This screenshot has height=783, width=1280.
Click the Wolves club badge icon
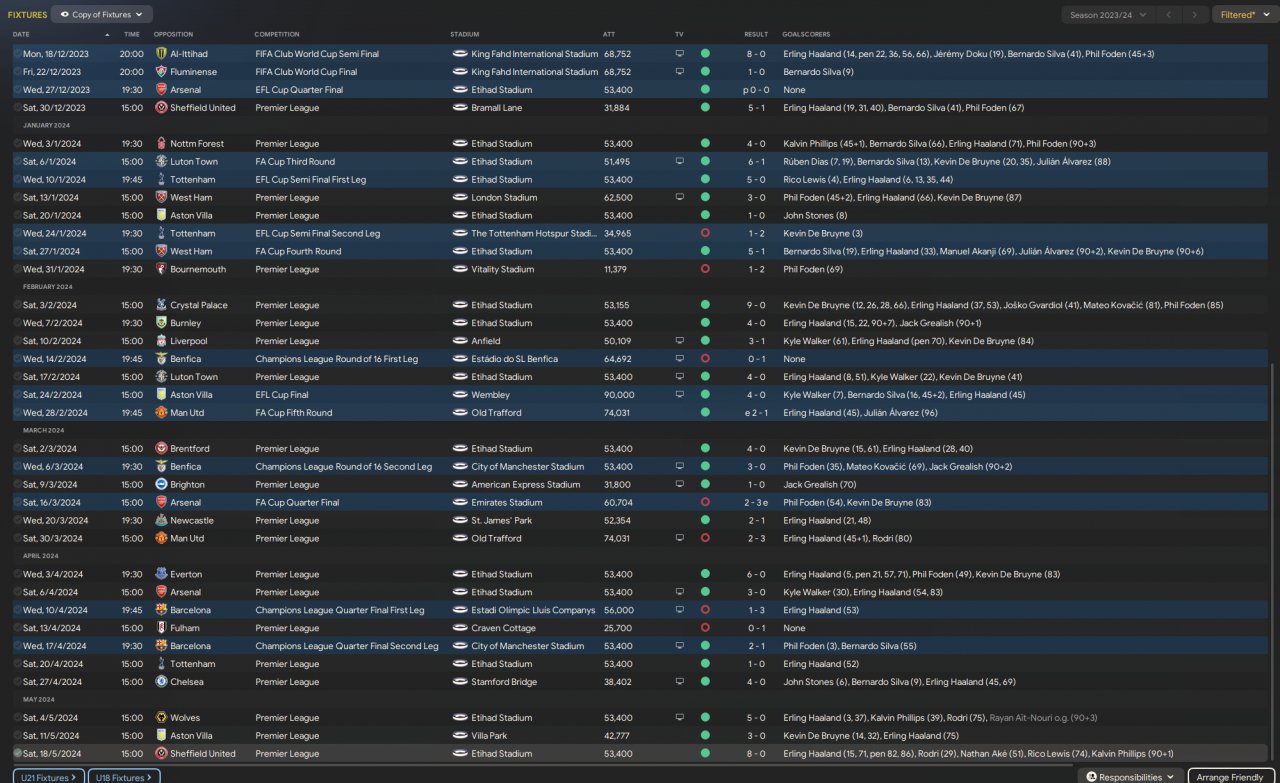pos(161,718)
